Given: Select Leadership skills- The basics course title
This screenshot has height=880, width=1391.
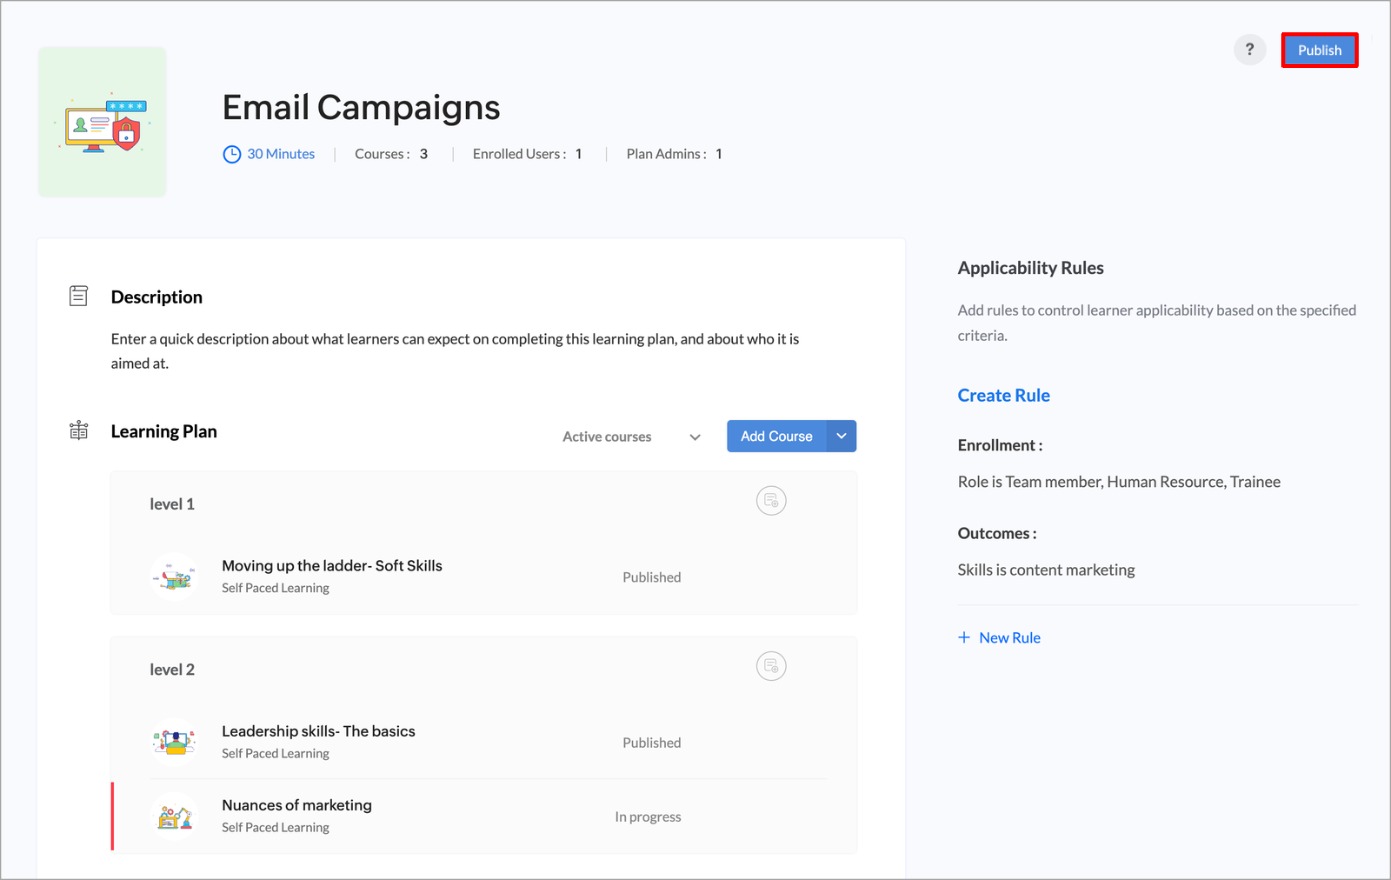Looking at the screenshot, I should [318, 731].
